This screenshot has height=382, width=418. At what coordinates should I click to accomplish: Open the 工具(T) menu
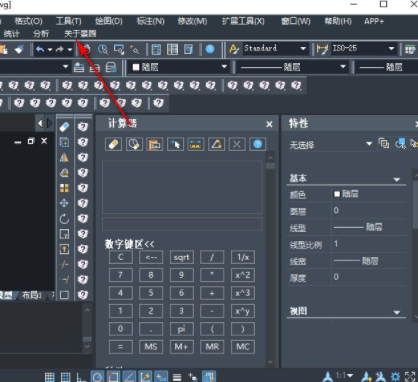click(69, 21)
